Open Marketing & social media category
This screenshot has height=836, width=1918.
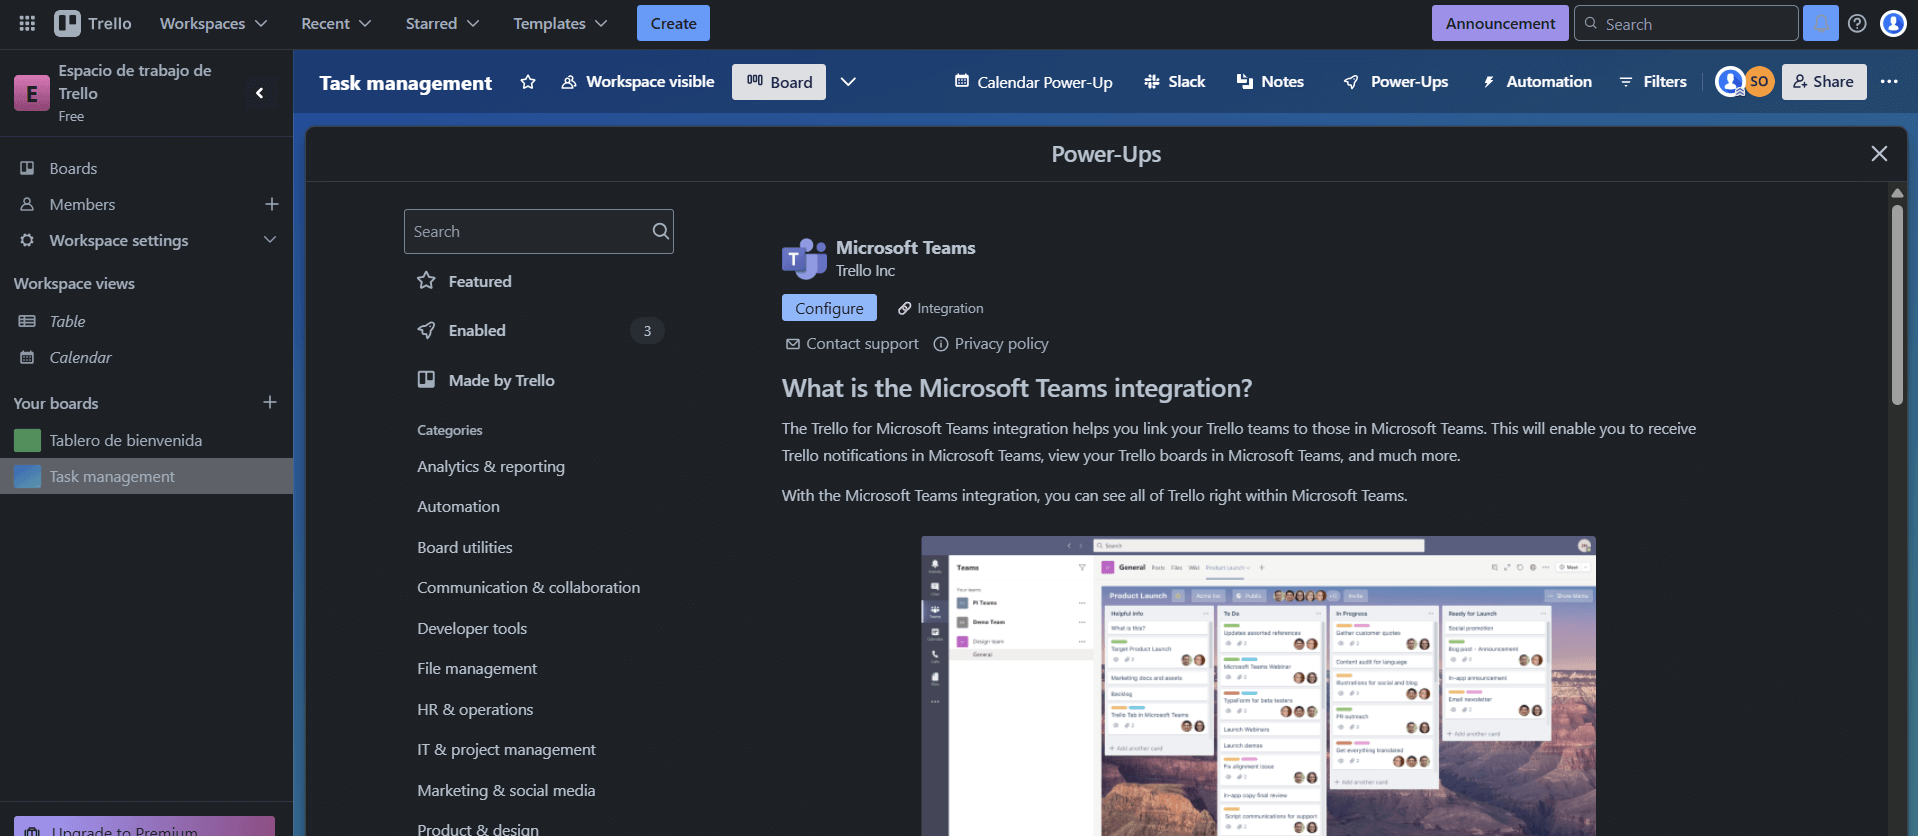(506, 790)
